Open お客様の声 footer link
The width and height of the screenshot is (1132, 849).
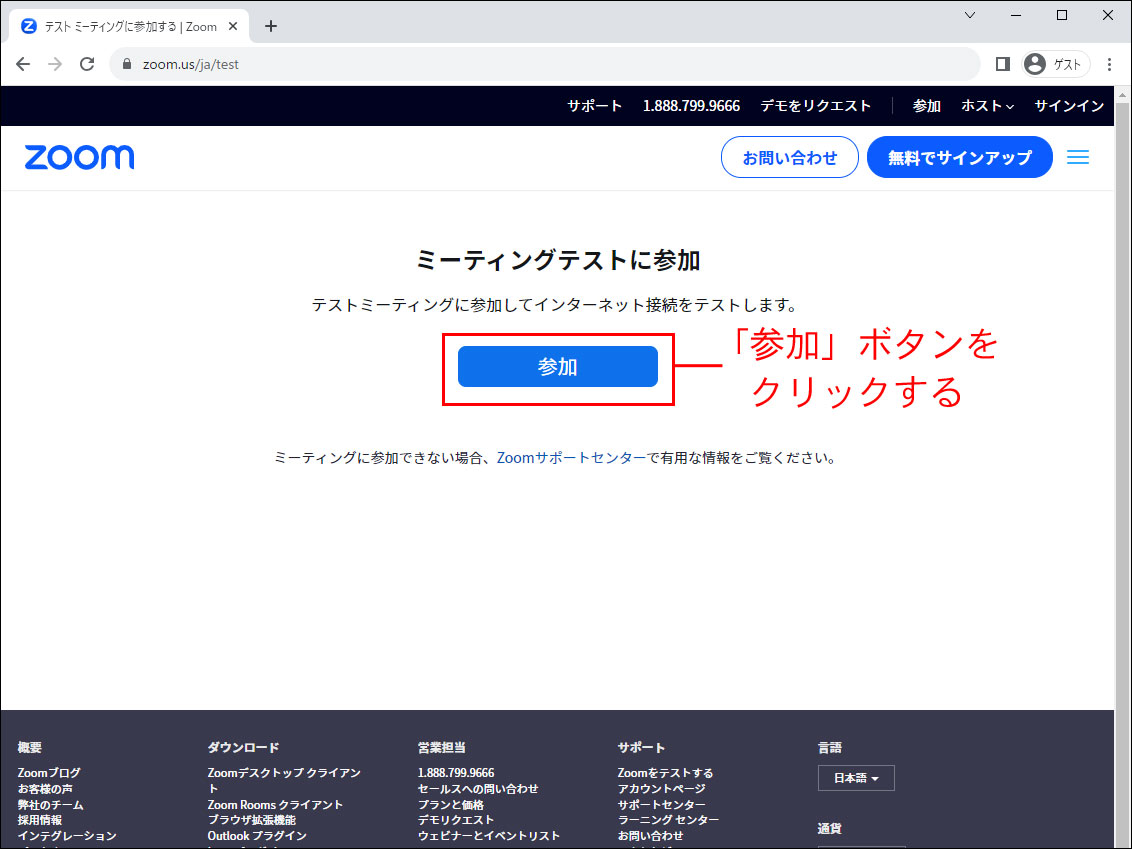(45, 789)
